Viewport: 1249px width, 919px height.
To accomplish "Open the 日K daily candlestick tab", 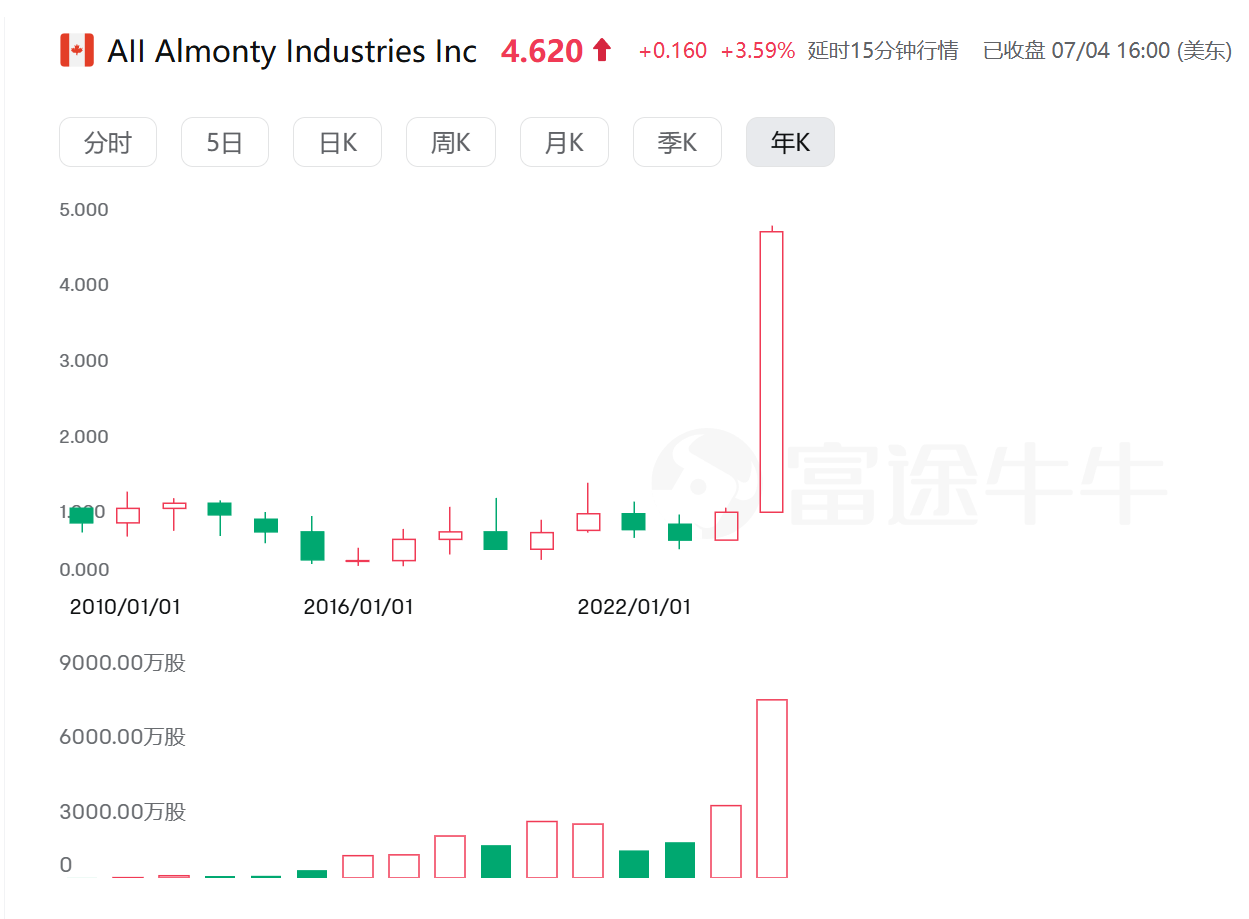I will click(338, 143).
